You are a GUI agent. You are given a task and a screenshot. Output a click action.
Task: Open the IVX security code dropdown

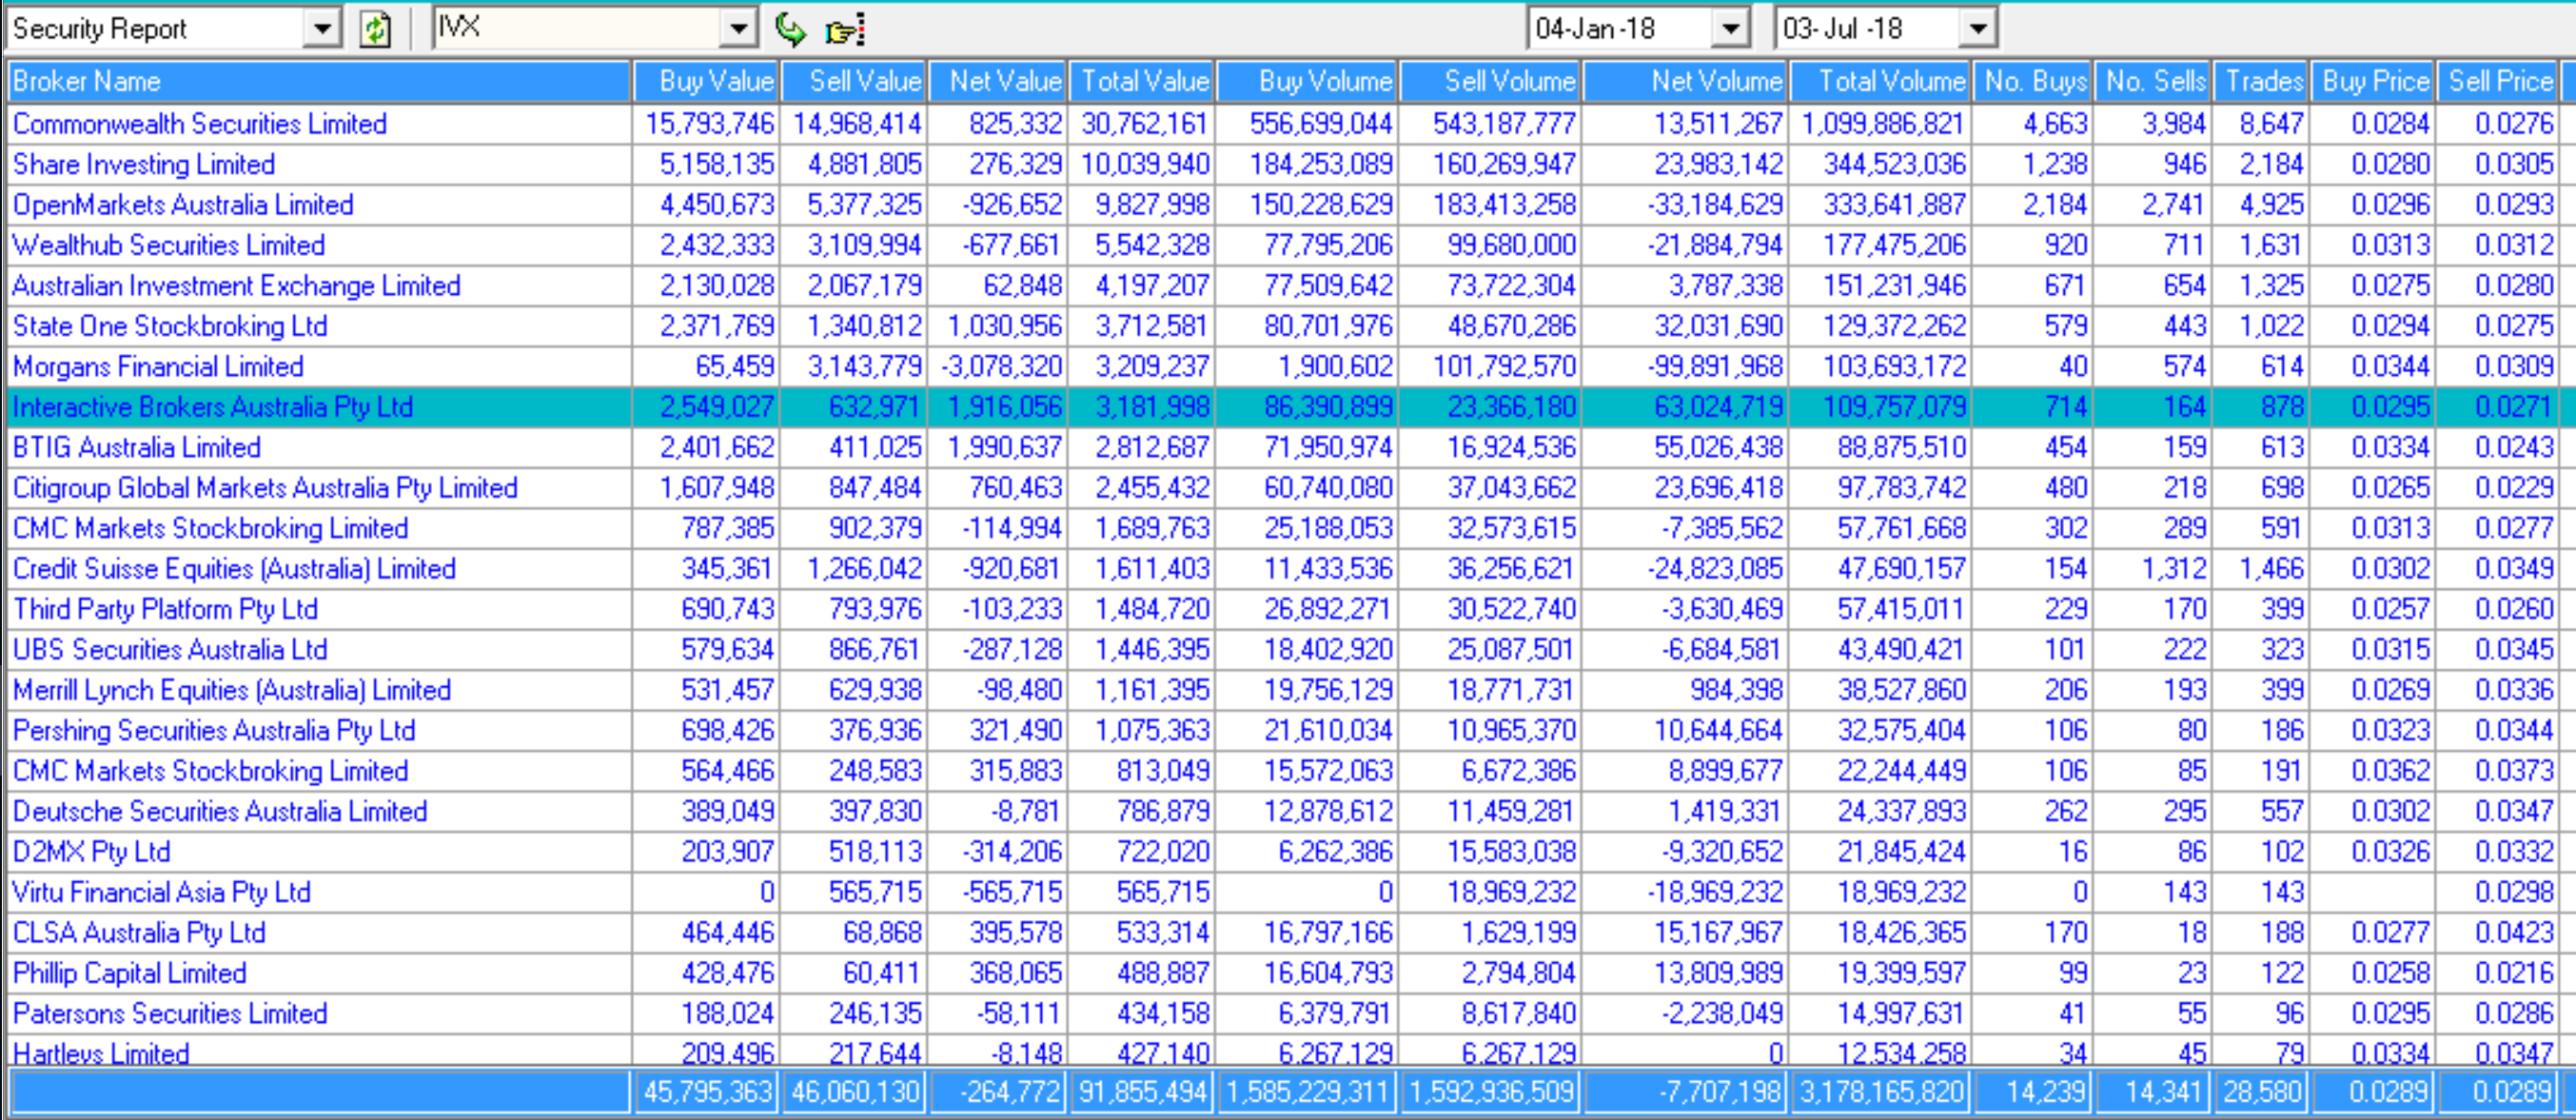[738, 29]
